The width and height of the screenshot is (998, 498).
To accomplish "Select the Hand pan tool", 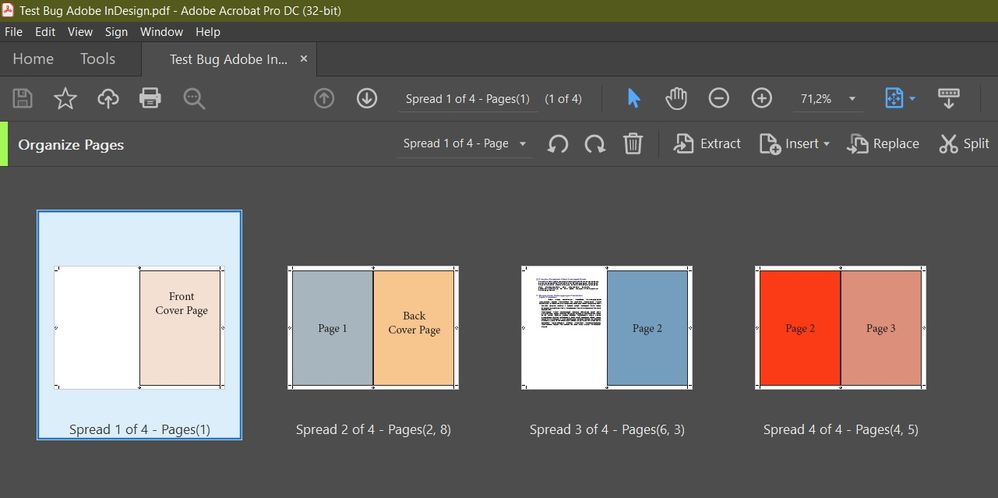I will (x=676, y=98).
